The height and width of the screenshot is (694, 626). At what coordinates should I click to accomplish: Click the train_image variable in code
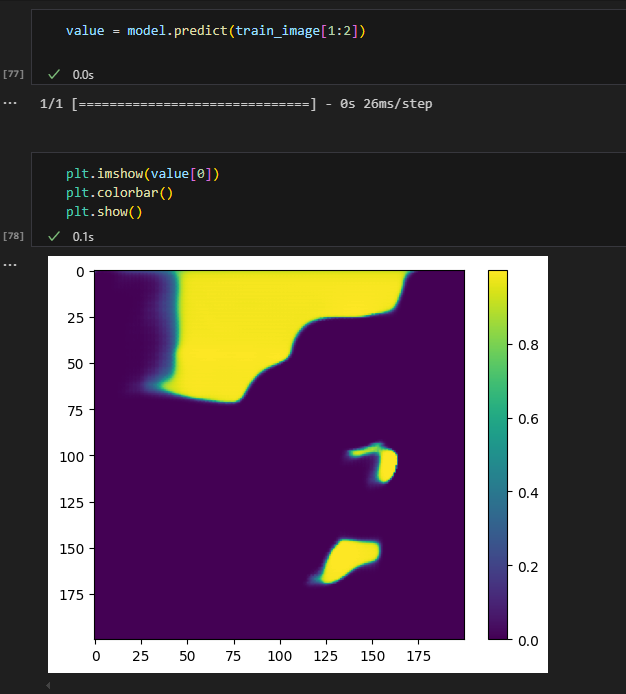pos(277,31)
